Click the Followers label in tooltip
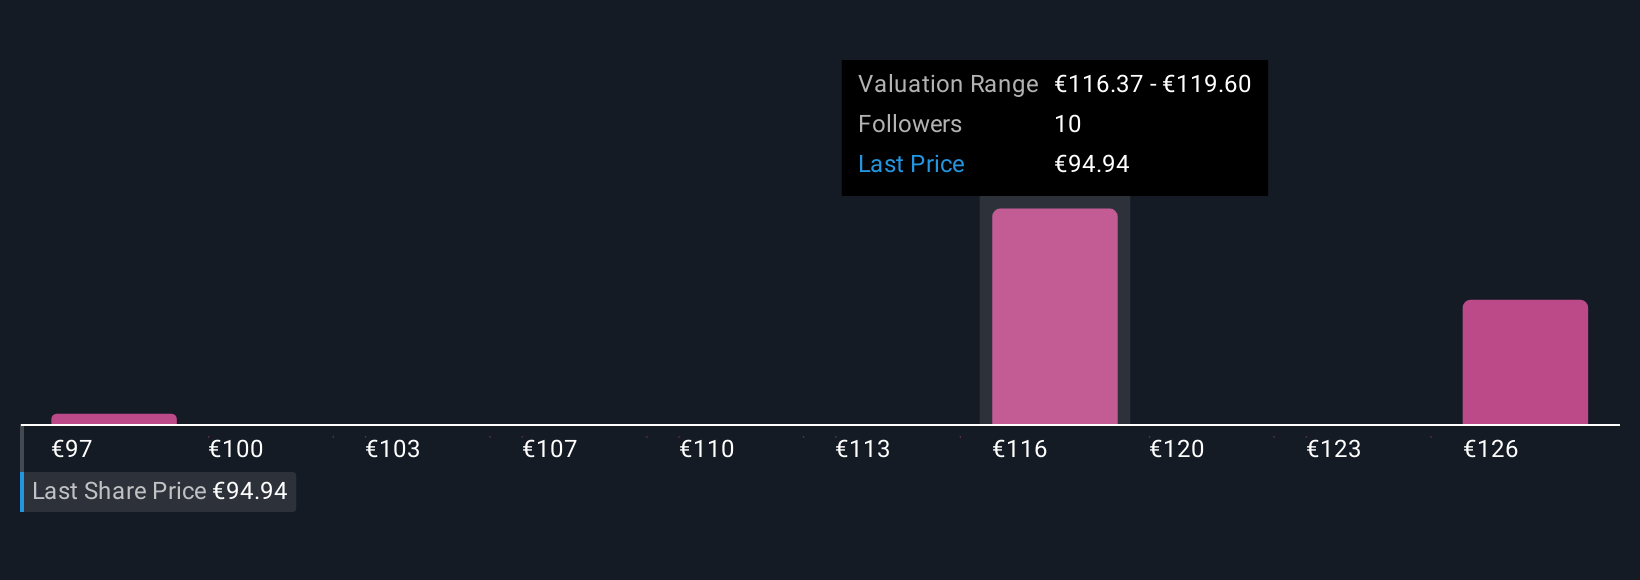Image resolution: width=1640 pixels, height=580 pixels. point(910,124)
